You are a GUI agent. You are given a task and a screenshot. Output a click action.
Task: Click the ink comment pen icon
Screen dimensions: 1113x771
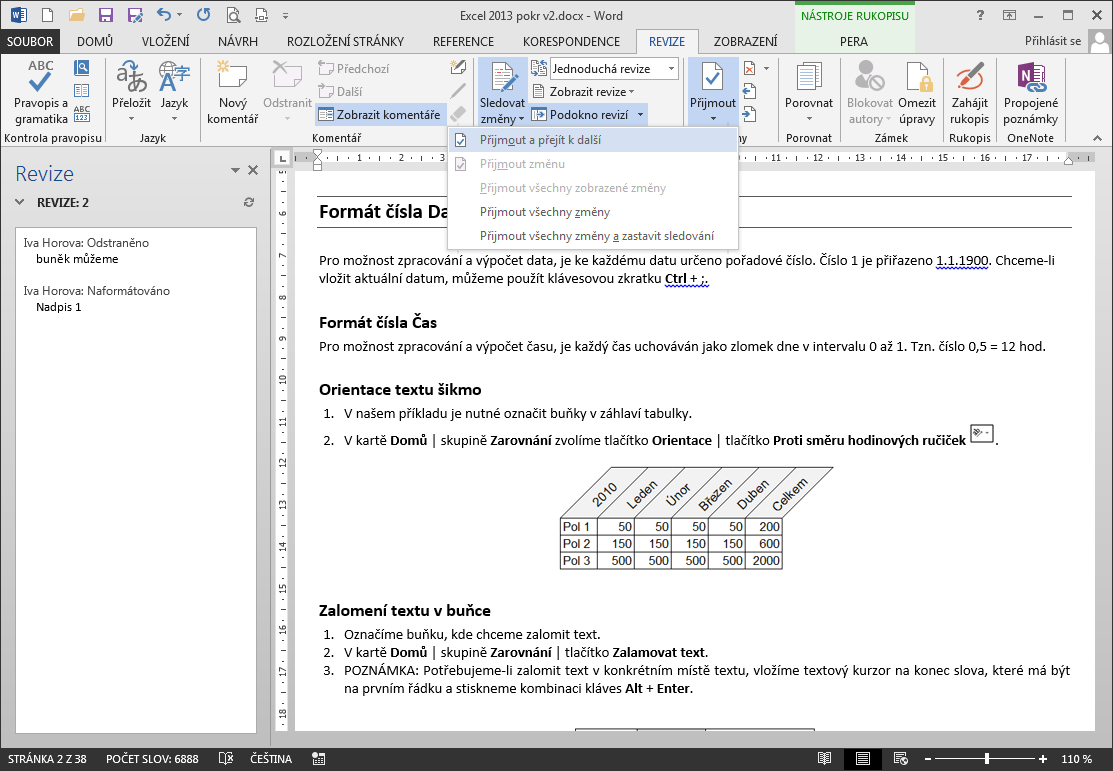(458, 67)
